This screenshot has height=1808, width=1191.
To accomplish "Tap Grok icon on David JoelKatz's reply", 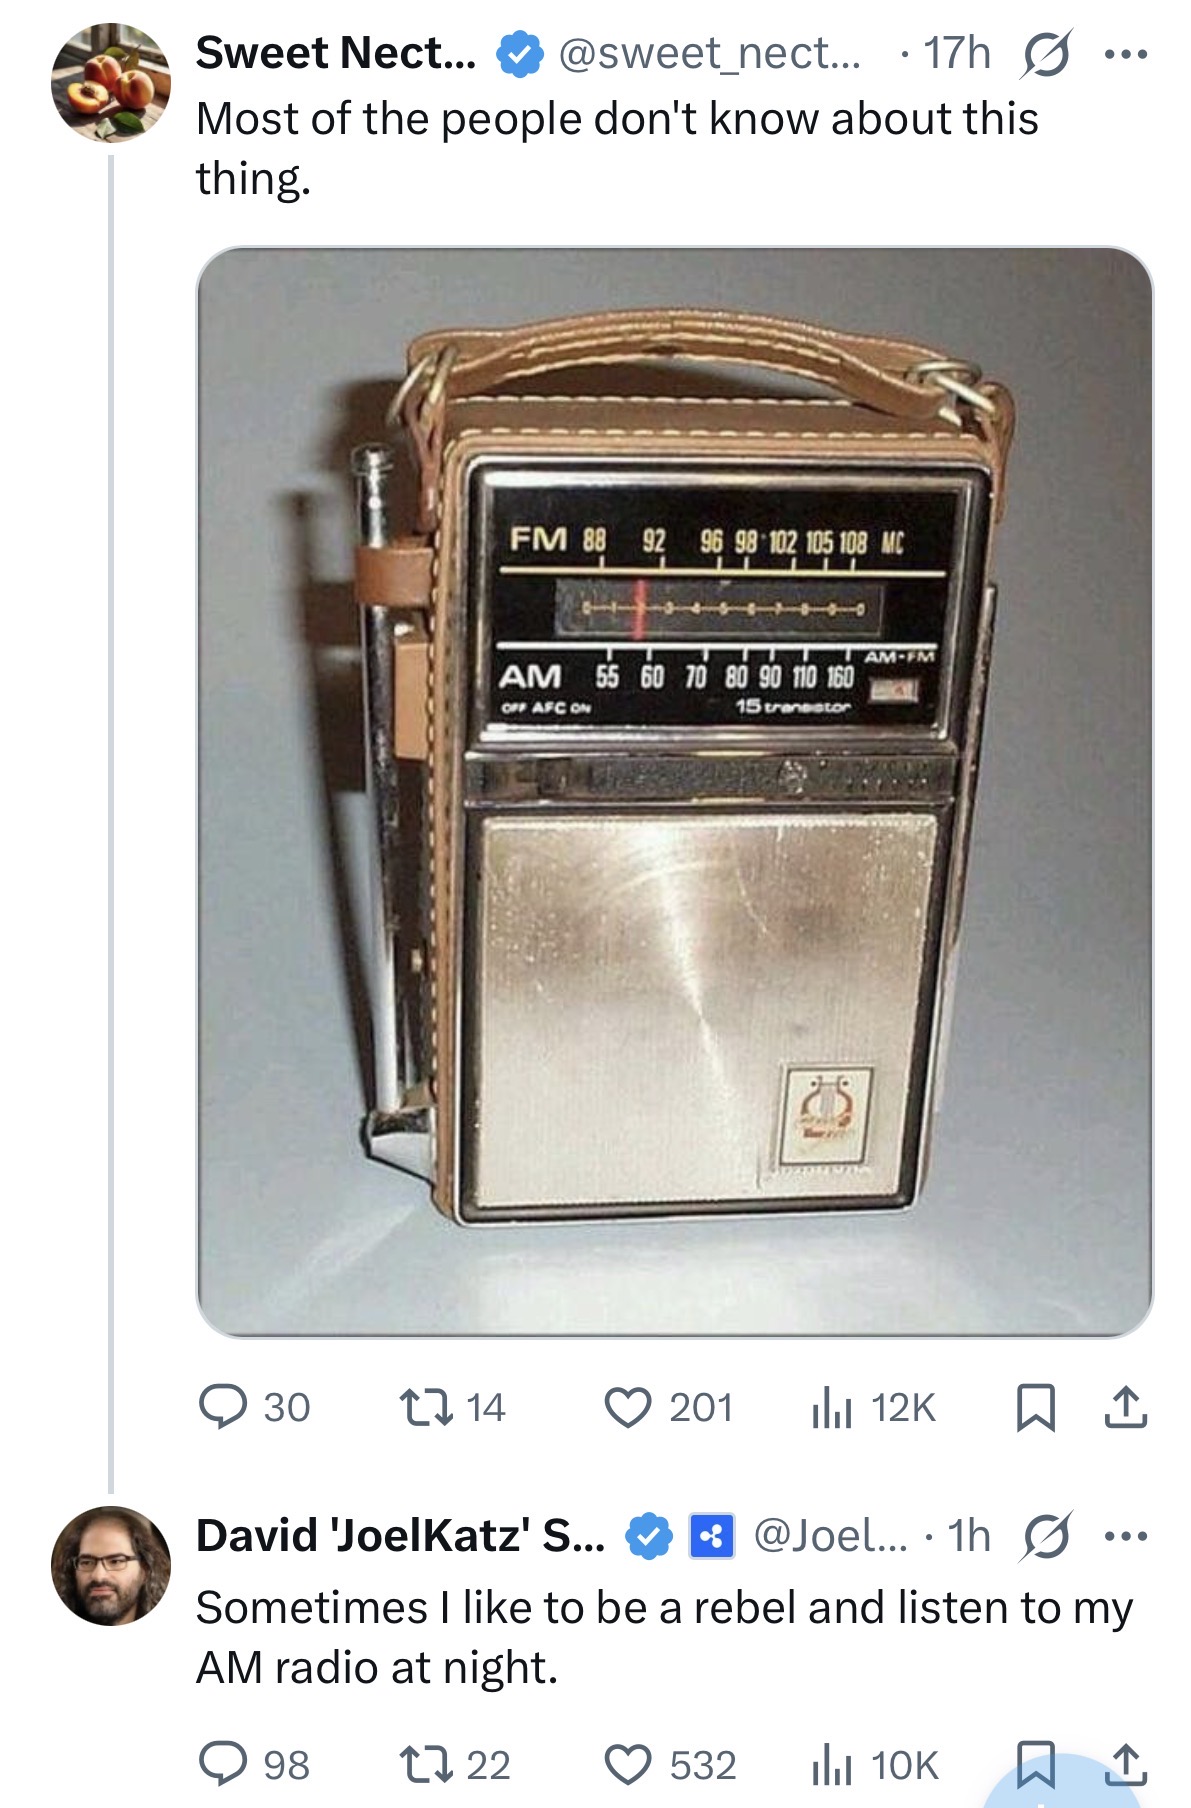I will coord(1045,1535).
